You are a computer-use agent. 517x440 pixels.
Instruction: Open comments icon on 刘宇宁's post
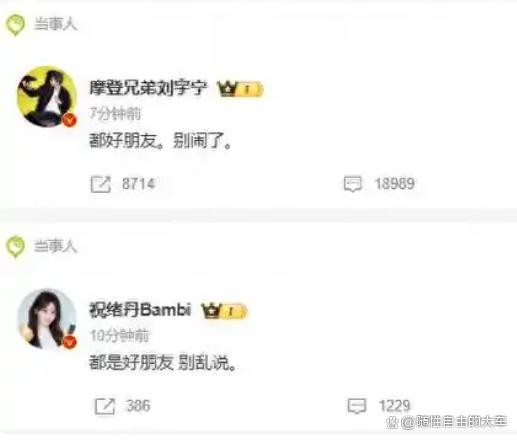coord(353,184)
